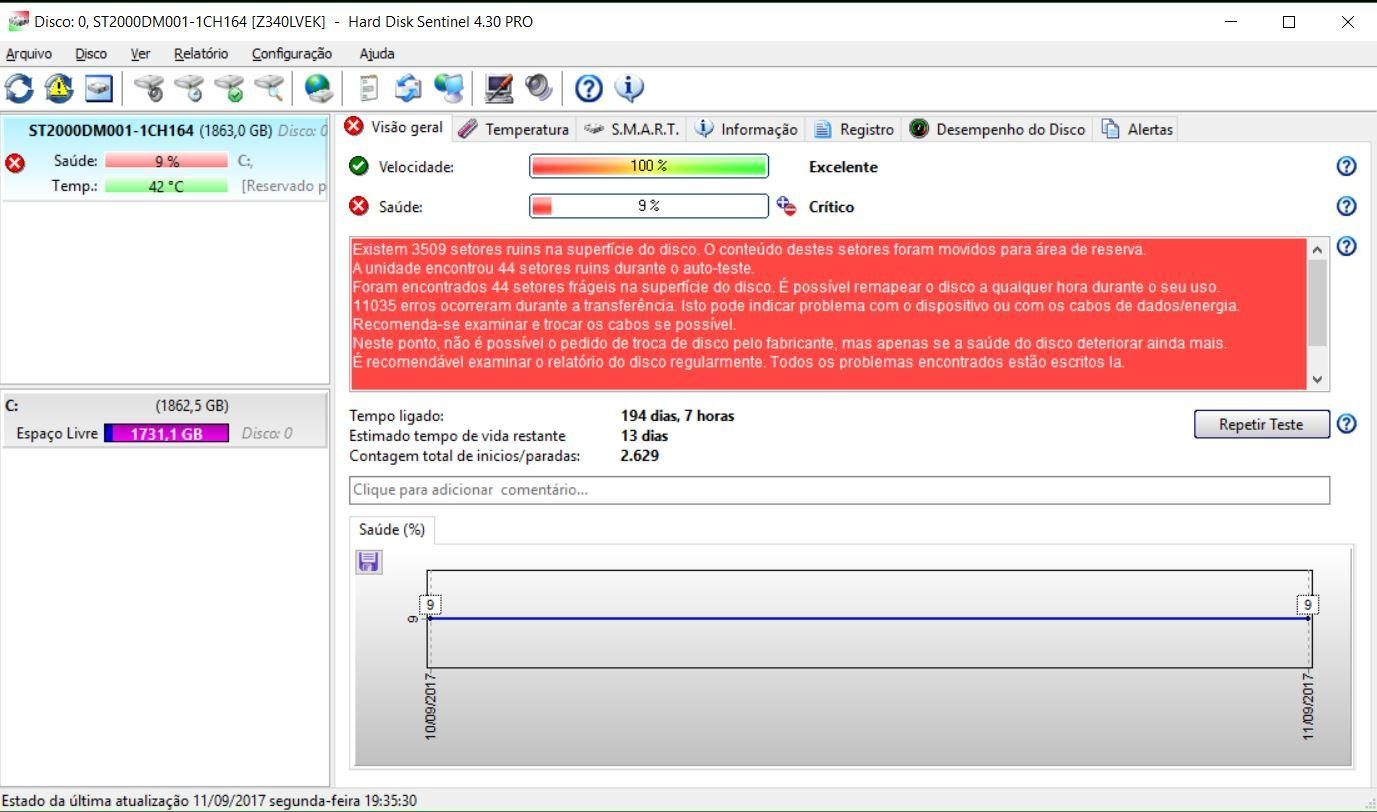Open the Ajuda menu
The width and height of the screenshot is (1377, 812).
click(x=377, y=54)
